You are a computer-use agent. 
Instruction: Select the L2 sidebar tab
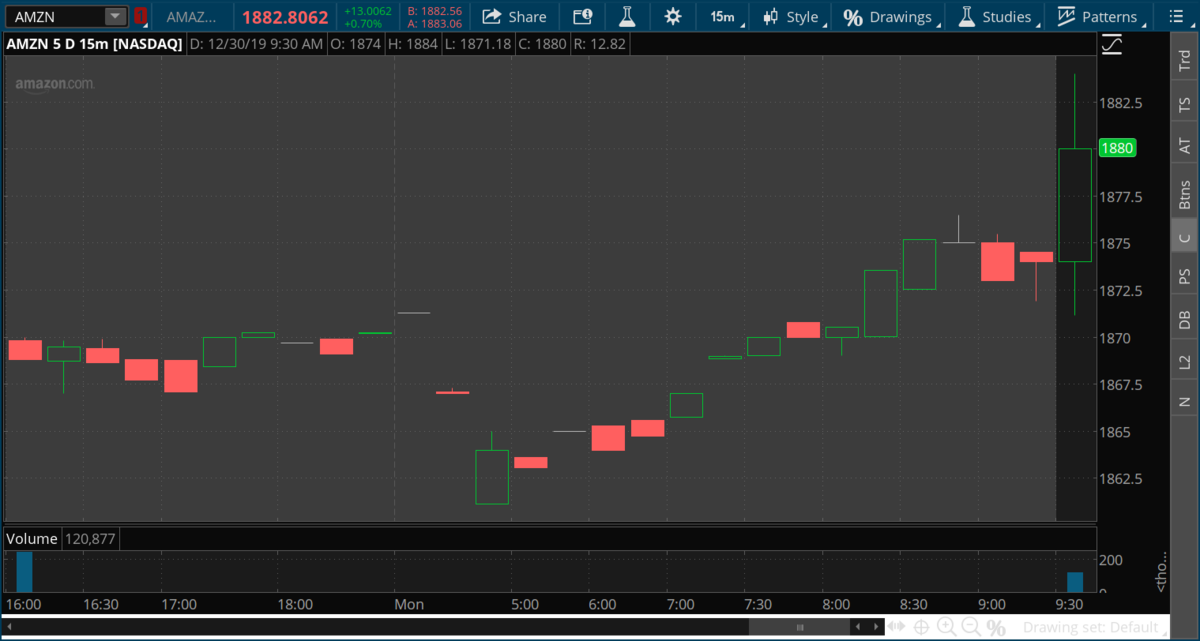point(1185,362)
